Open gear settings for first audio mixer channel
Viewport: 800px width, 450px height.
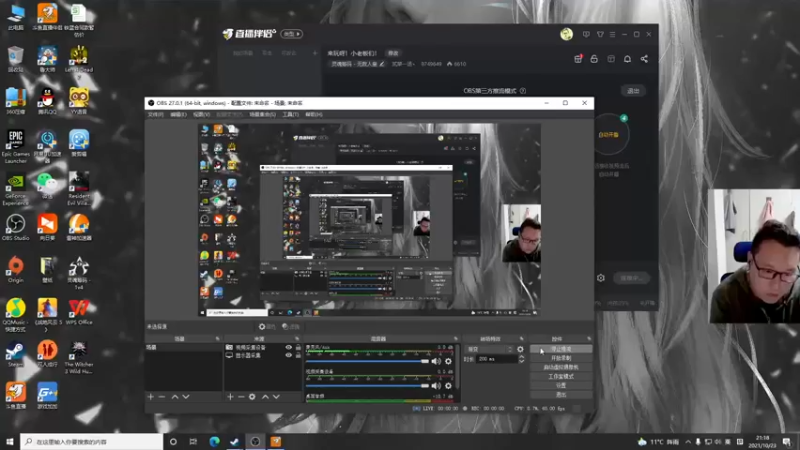448,361
